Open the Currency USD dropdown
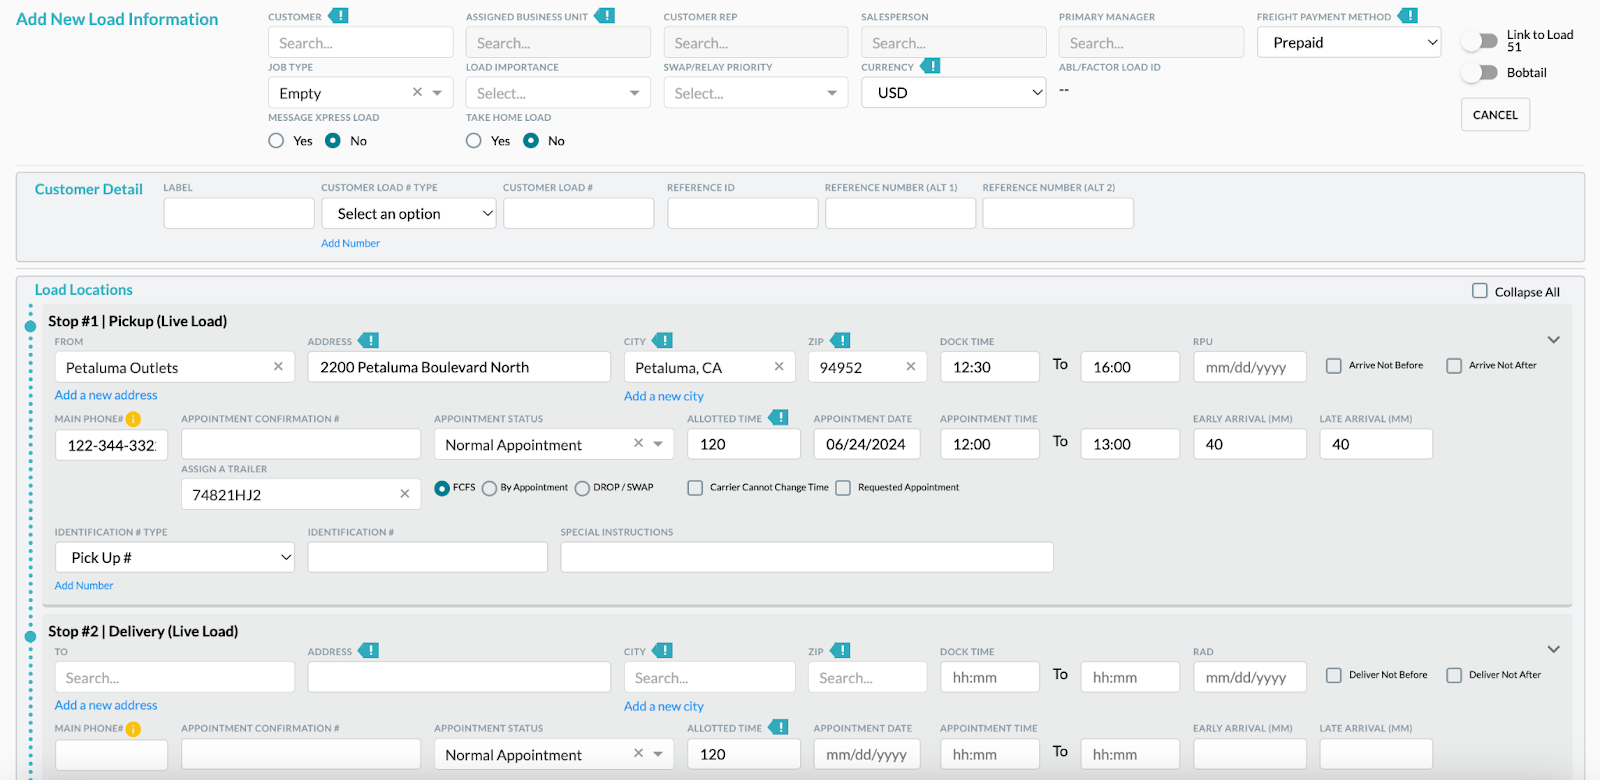Viewport: 1600px width, 780px height. click(954, 93)
